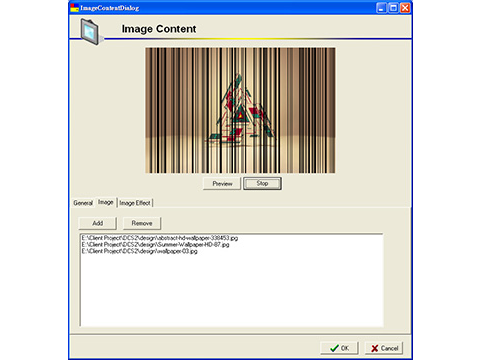The width and height of the screenshot is (480, 360).
Task: Click the green checkmark on OK
Action: (x=334, y=348)
